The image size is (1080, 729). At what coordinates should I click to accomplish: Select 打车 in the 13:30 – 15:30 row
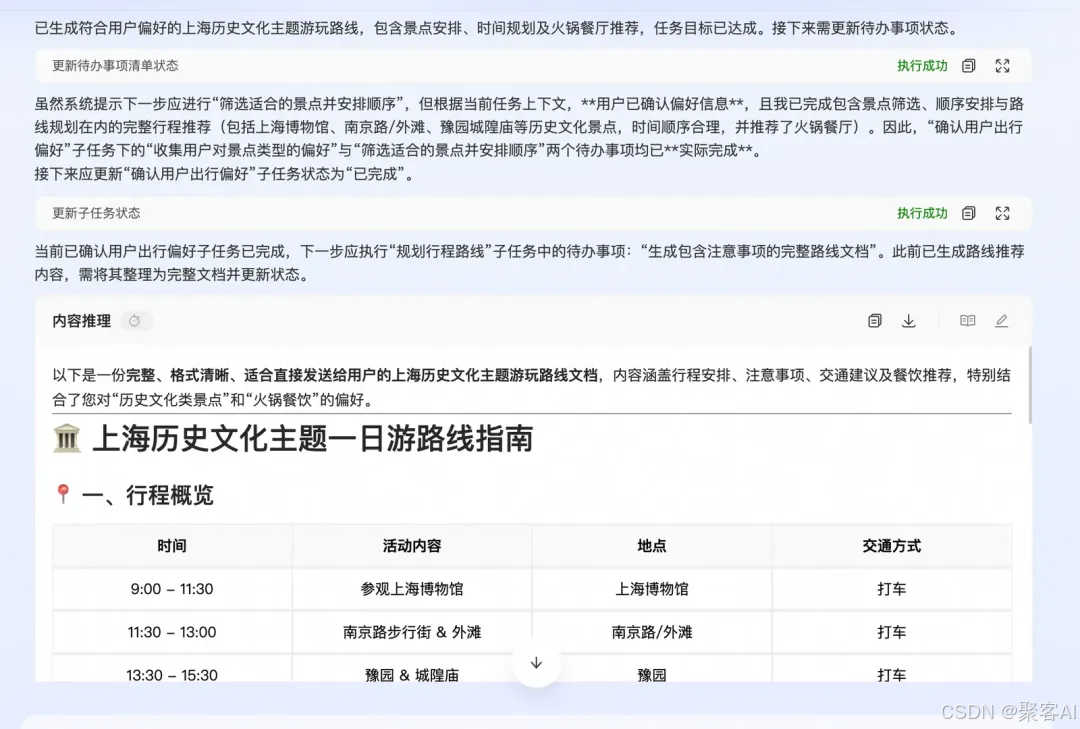[891, 674]
